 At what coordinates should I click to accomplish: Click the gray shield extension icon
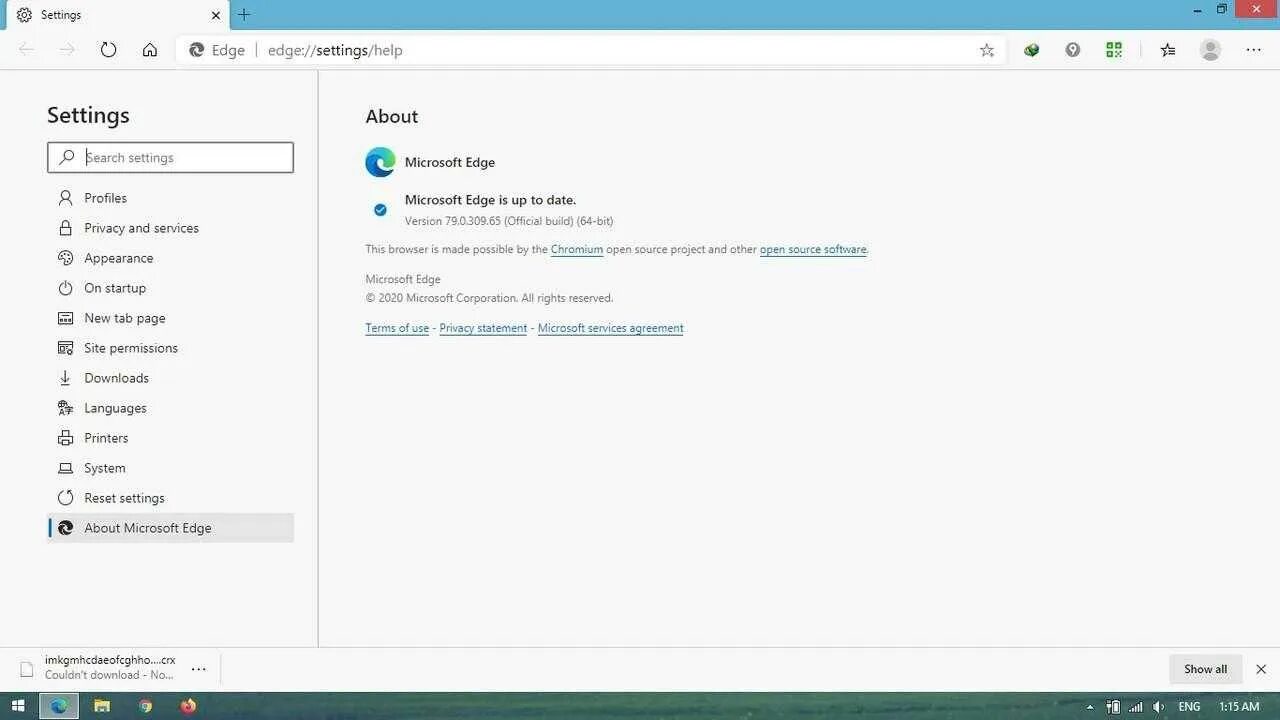pyautogui.click(x=1073, y=50)
